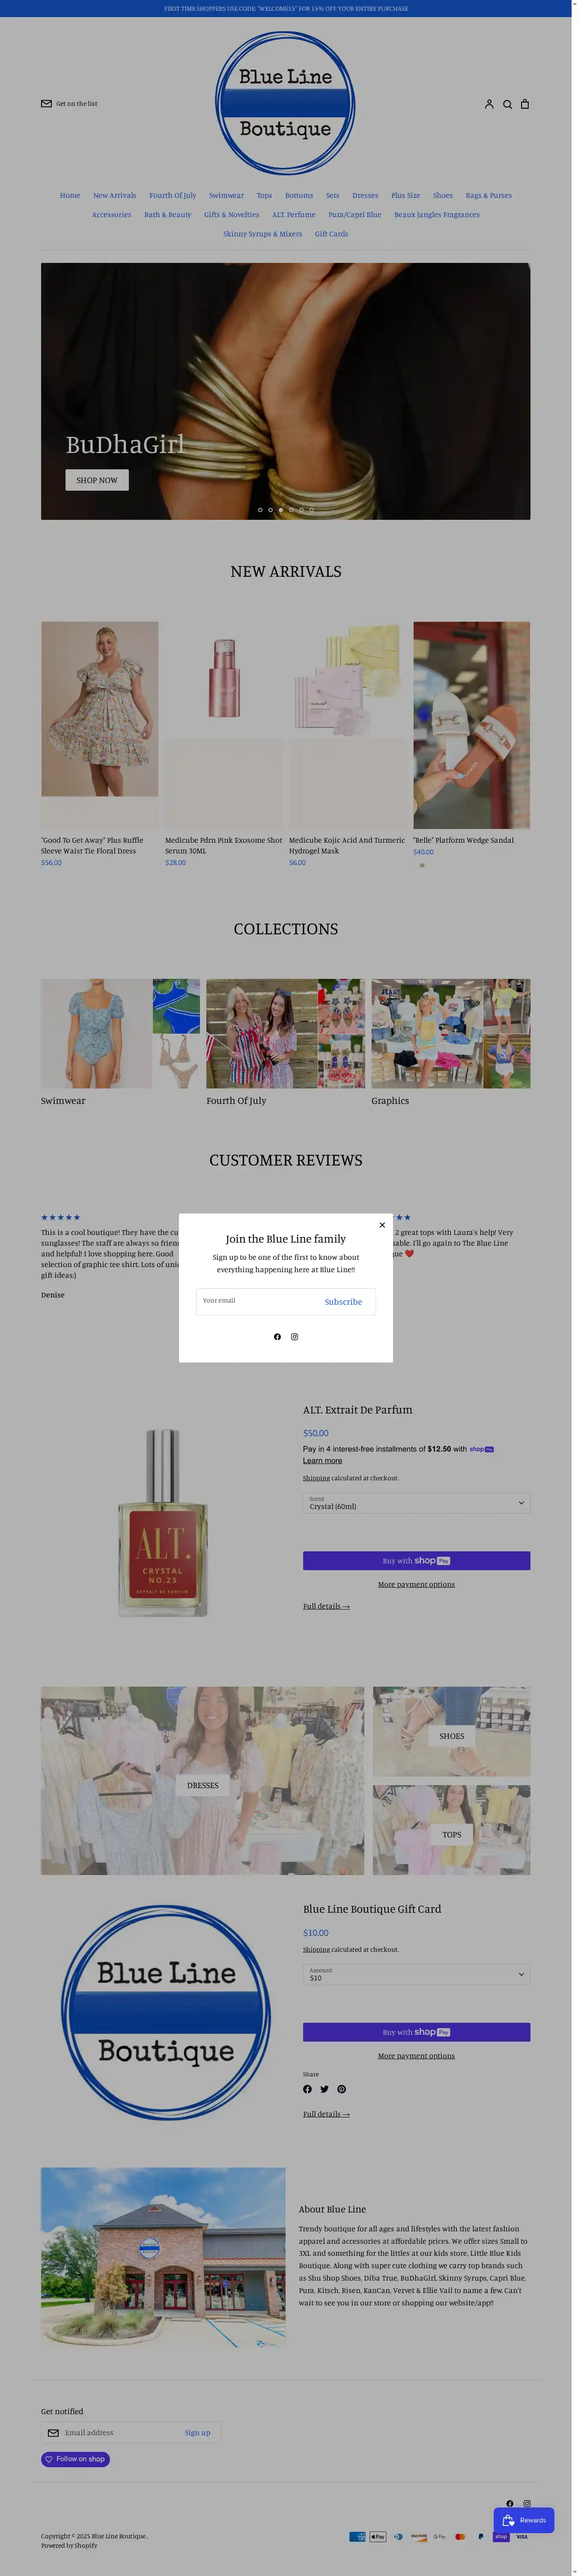Screen dimensions: 578x2576
Task: Open the account icon in the header
Action: pyautogui.click(x=489, y=104)
